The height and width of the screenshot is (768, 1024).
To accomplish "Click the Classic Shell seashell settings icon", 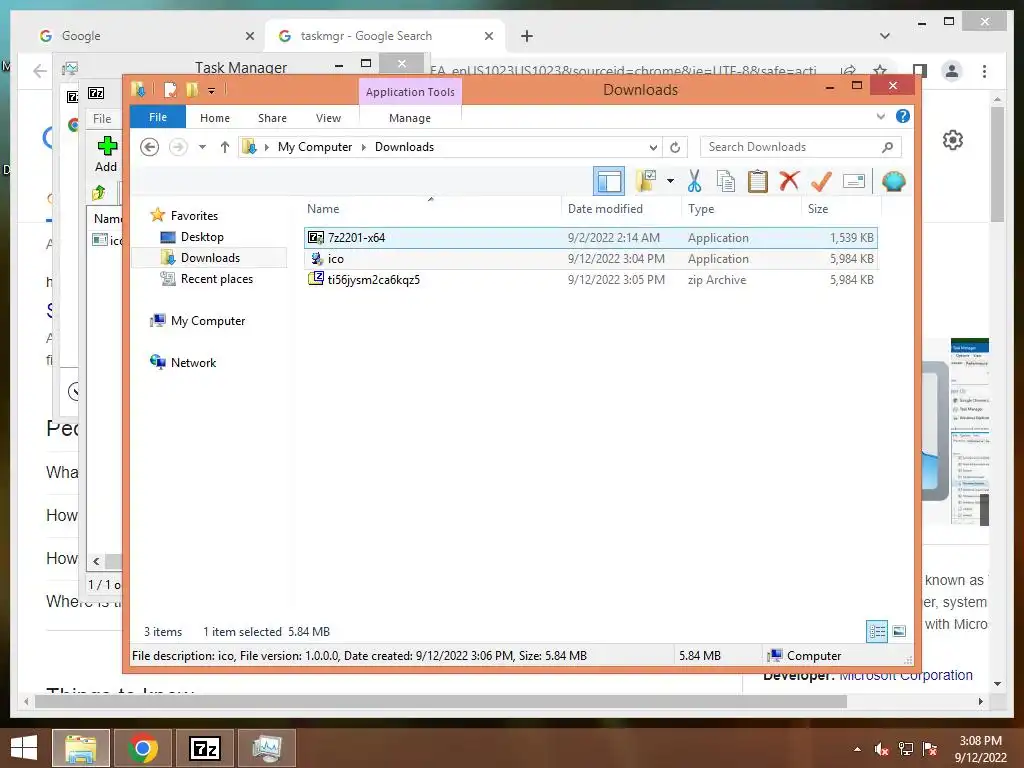I will (x=893, y=181).
